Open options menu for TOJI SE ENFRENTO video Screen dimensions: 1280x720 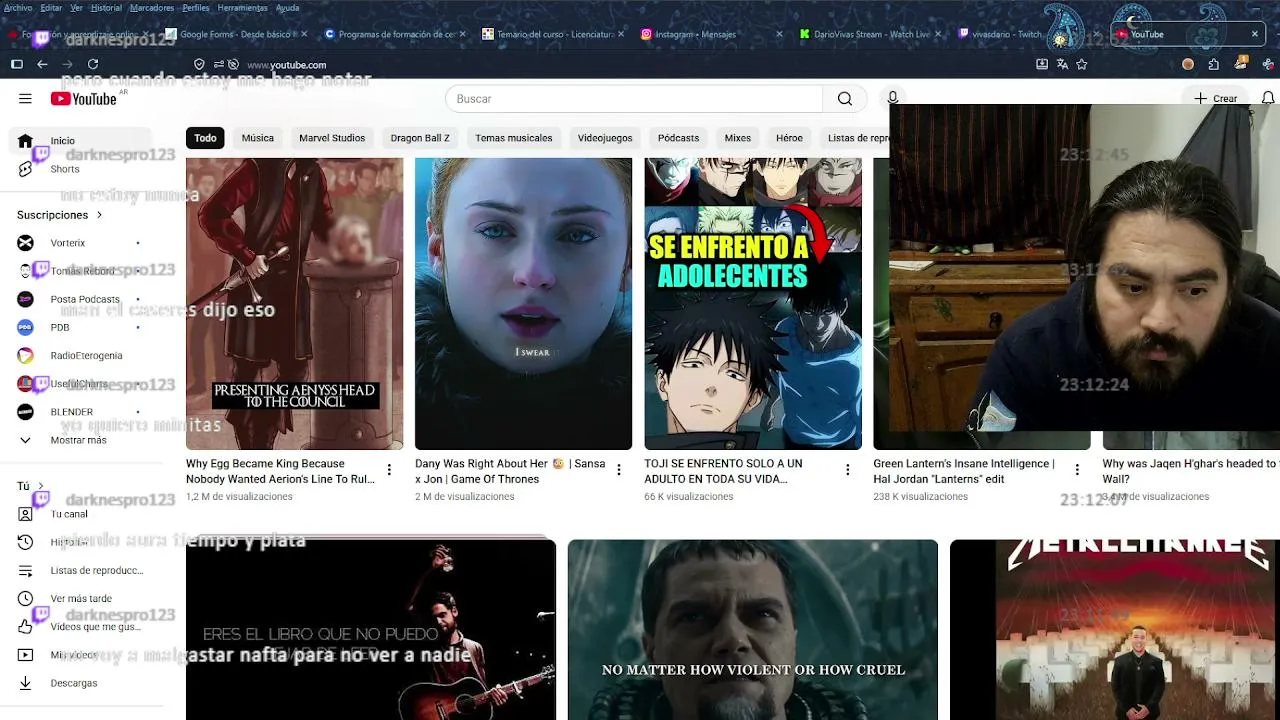847,470
